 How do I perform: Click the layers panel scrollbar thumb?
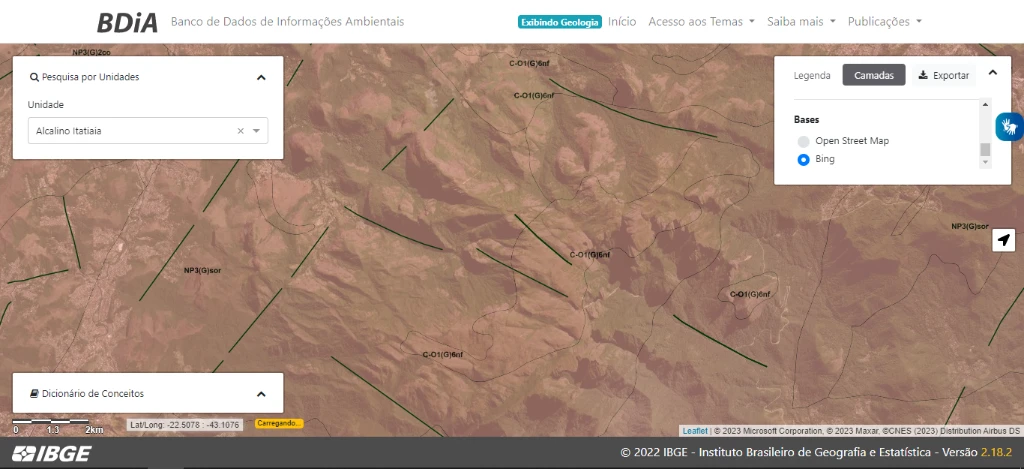tap(985, 149)
